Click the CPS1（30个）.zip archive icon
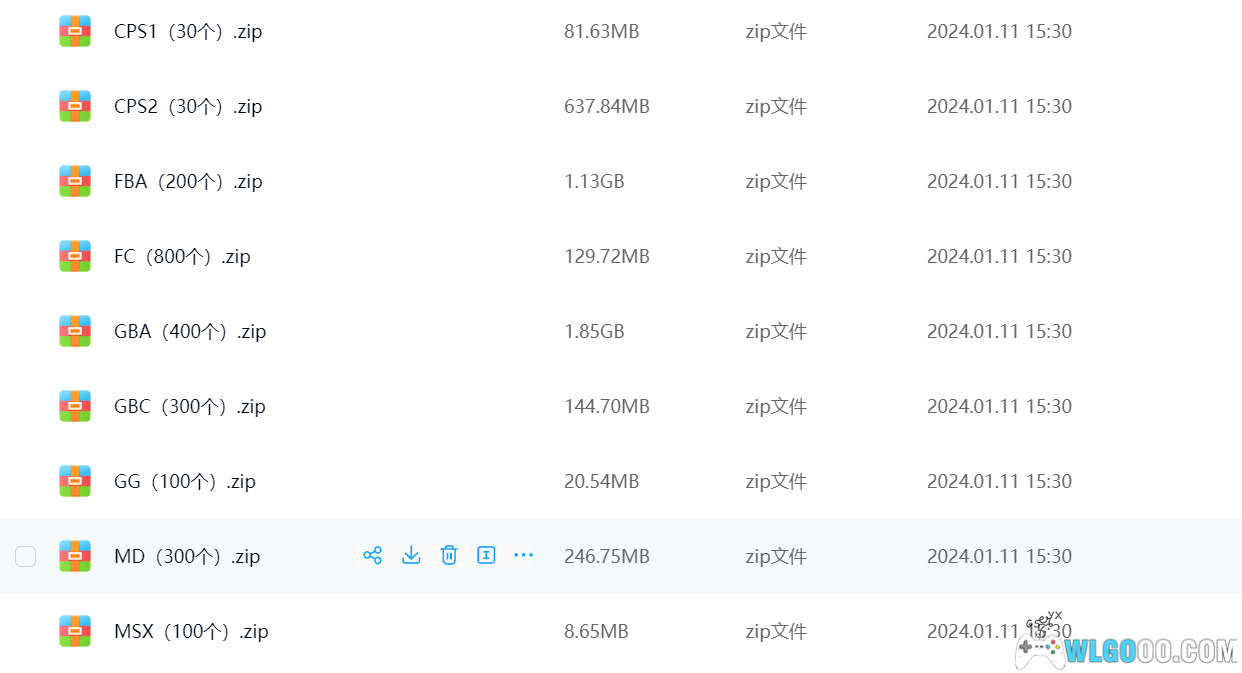The width and height of the screenshot is (1242, 673). tap(75, 31)
